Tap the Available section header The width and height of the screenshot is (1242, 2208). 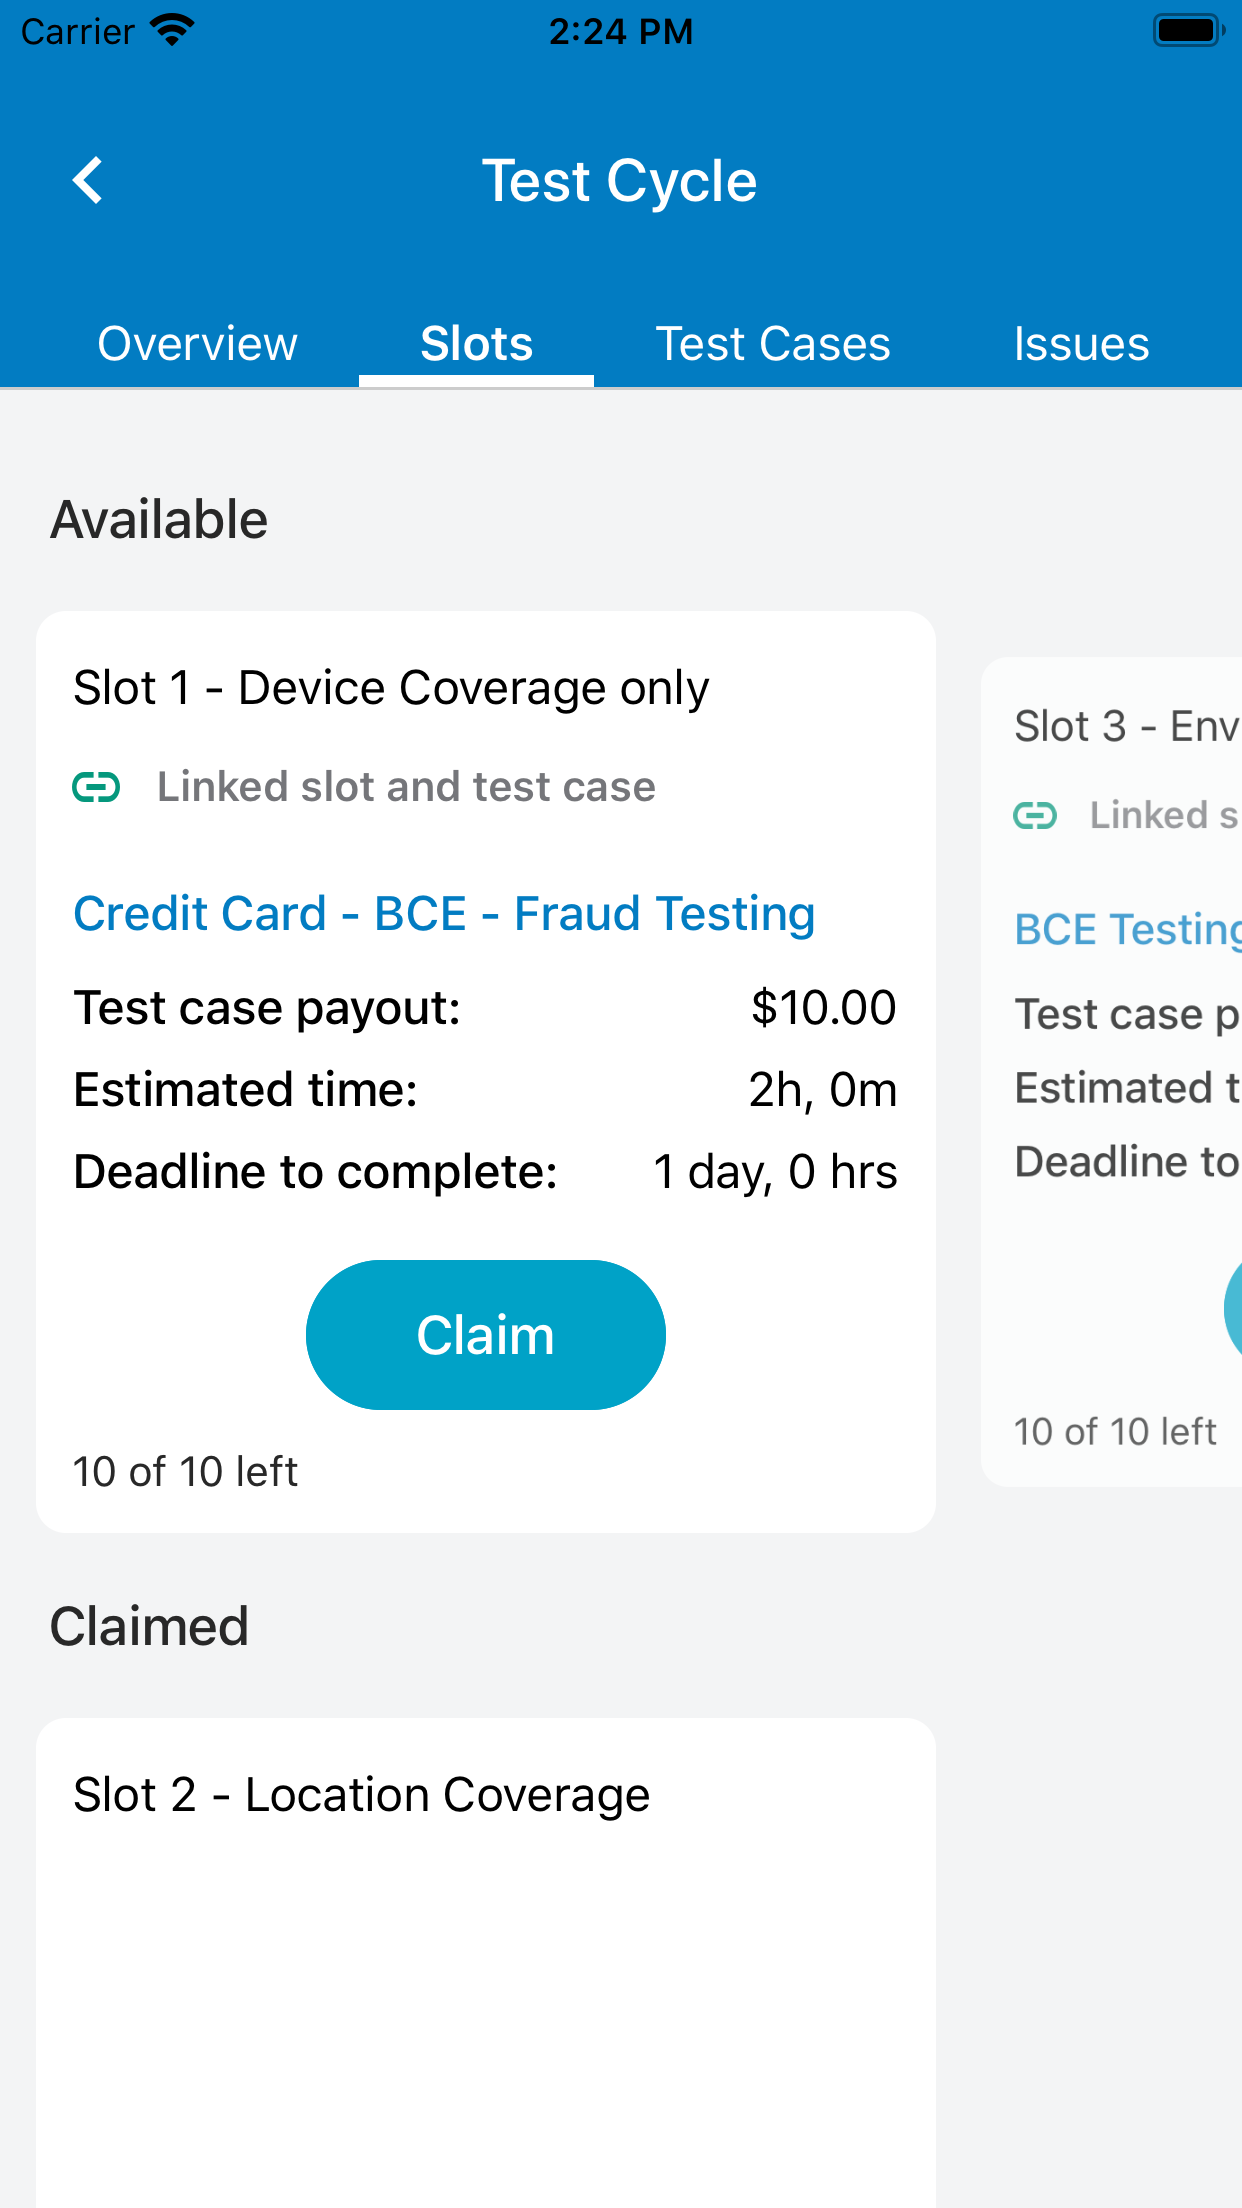coord(159,518)
